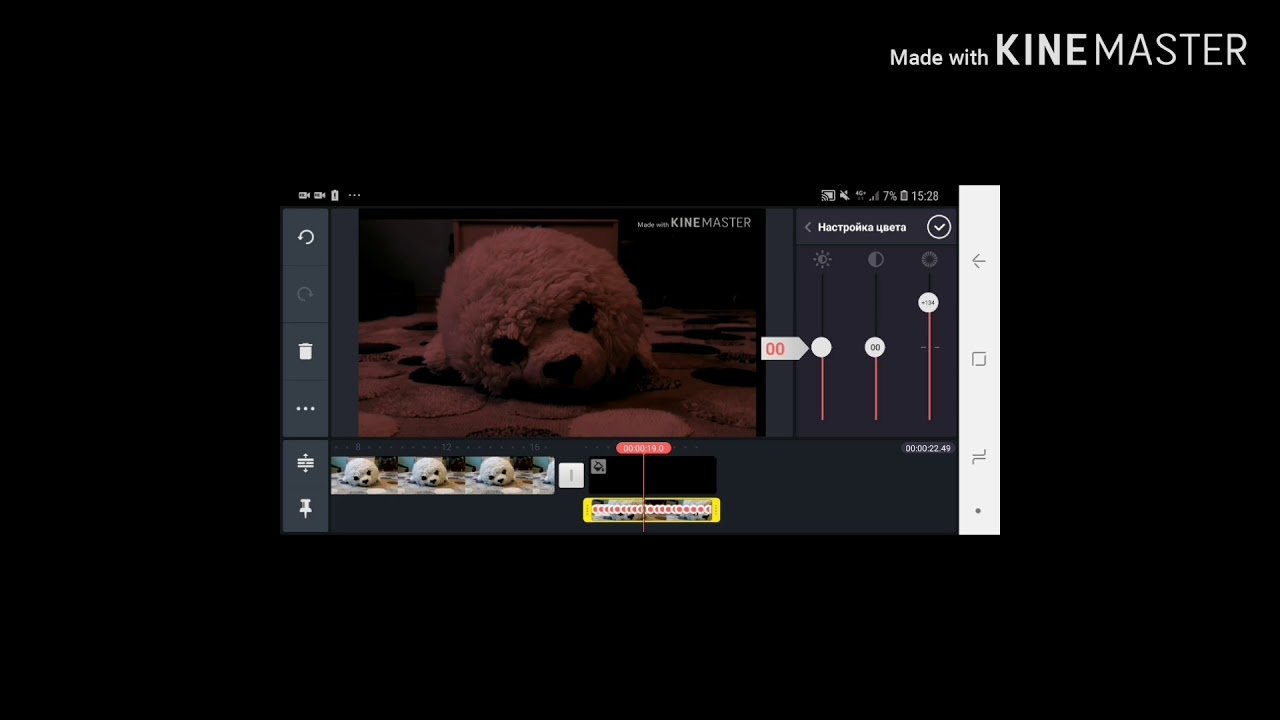
Task: Tap the undo arrow icon
Action: coord(306,237)
